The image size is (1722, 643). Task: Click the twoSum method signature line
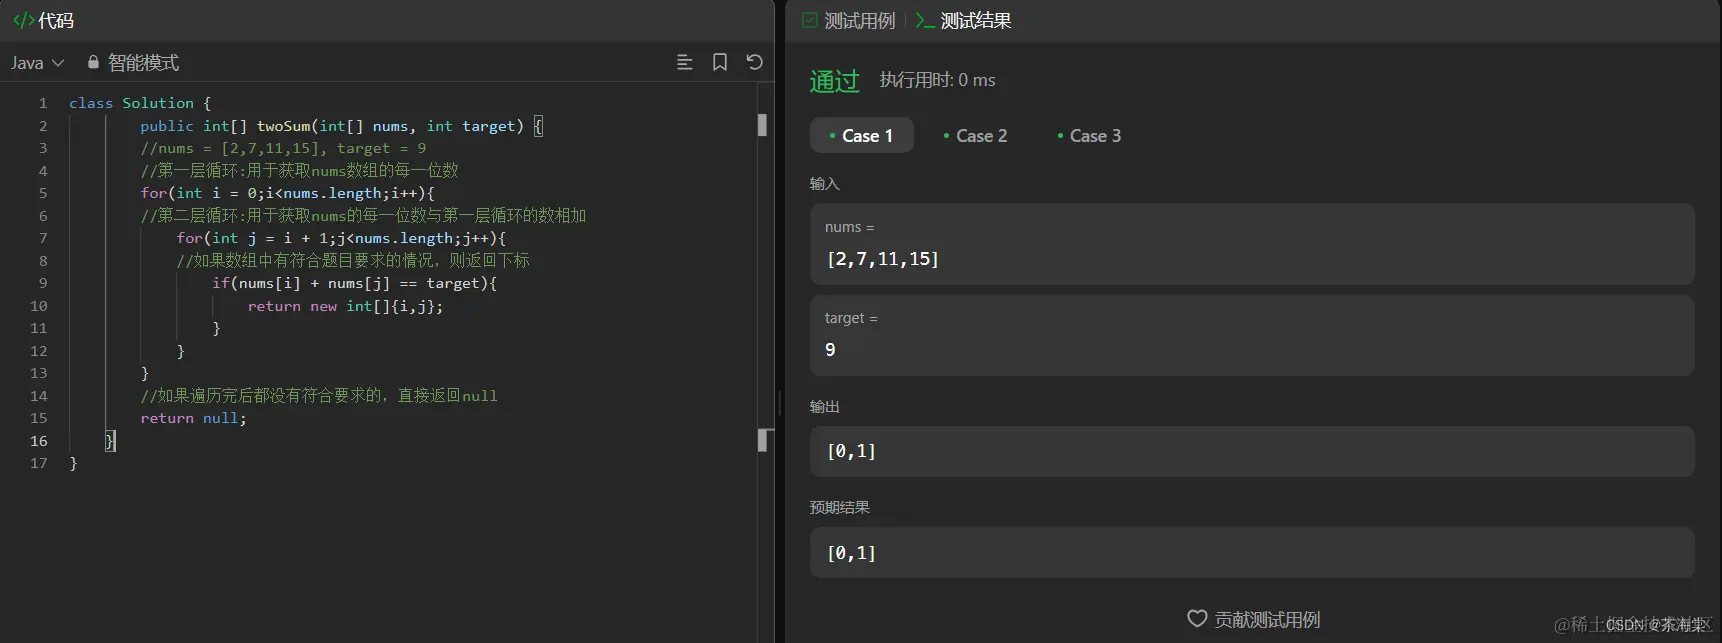[341, 126]
